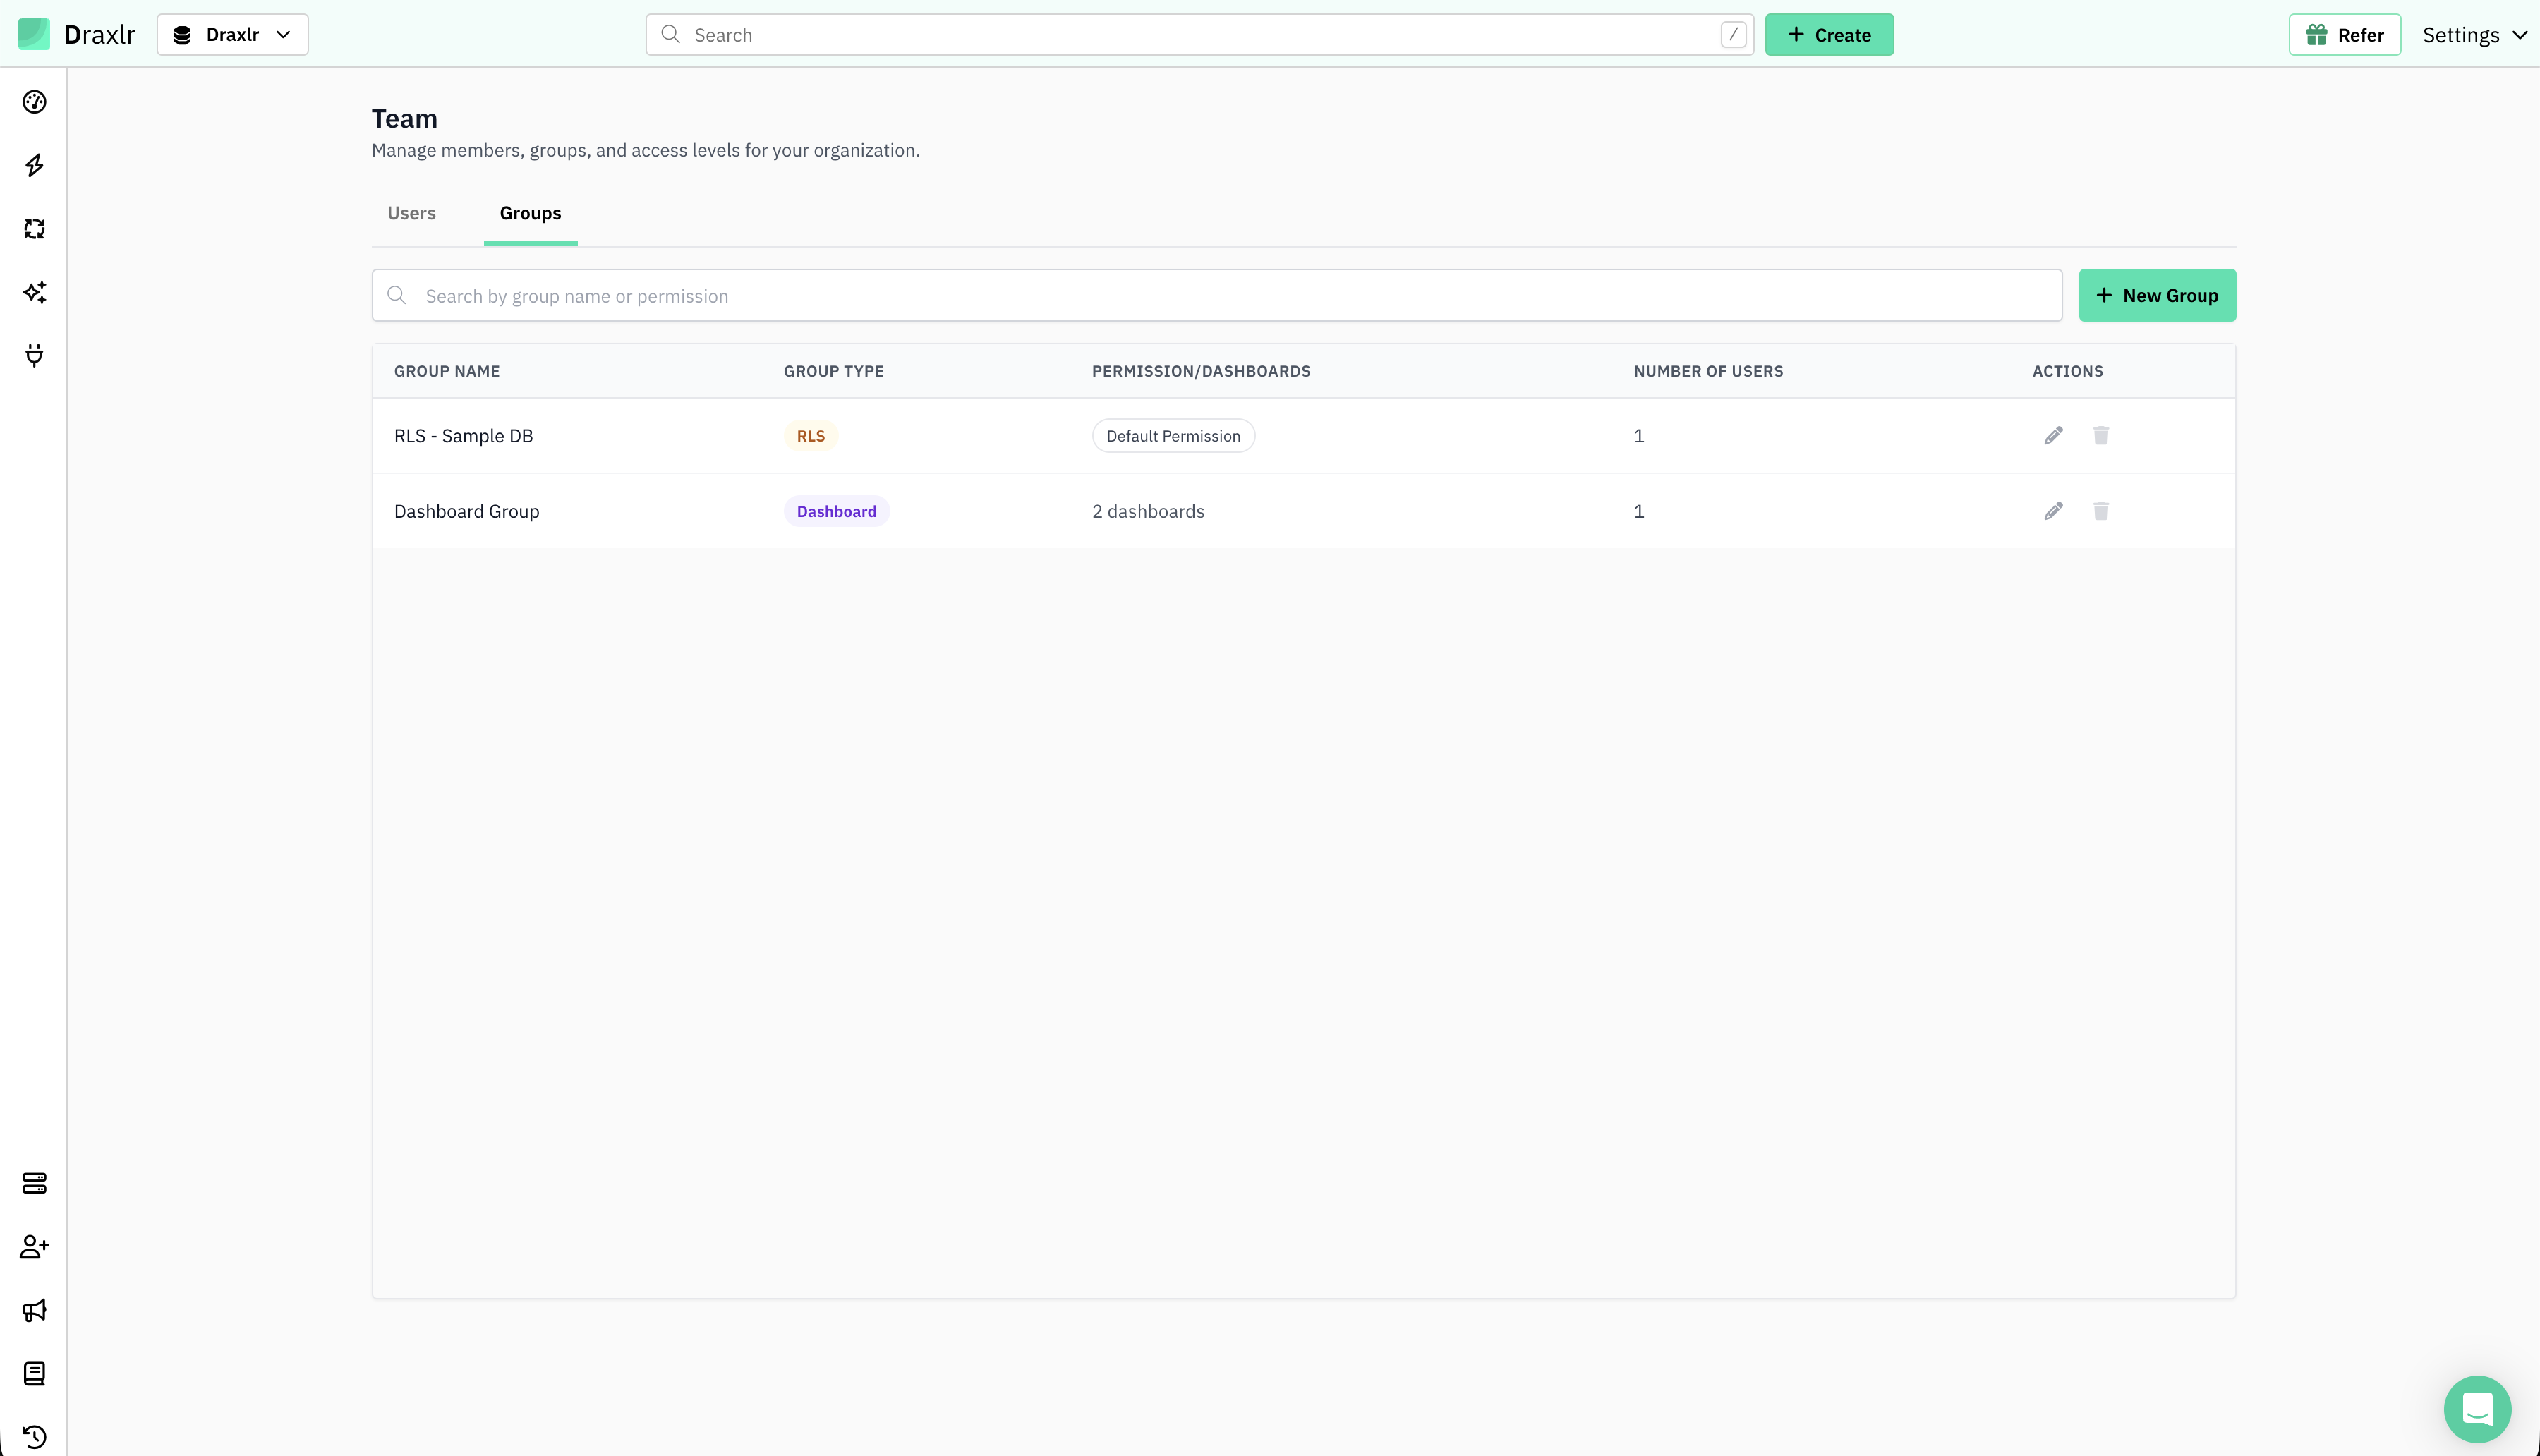The image size is (2540, 1456).
Task: Edit the RLS - Sample DB group
Action: (x=2053, y=436)
